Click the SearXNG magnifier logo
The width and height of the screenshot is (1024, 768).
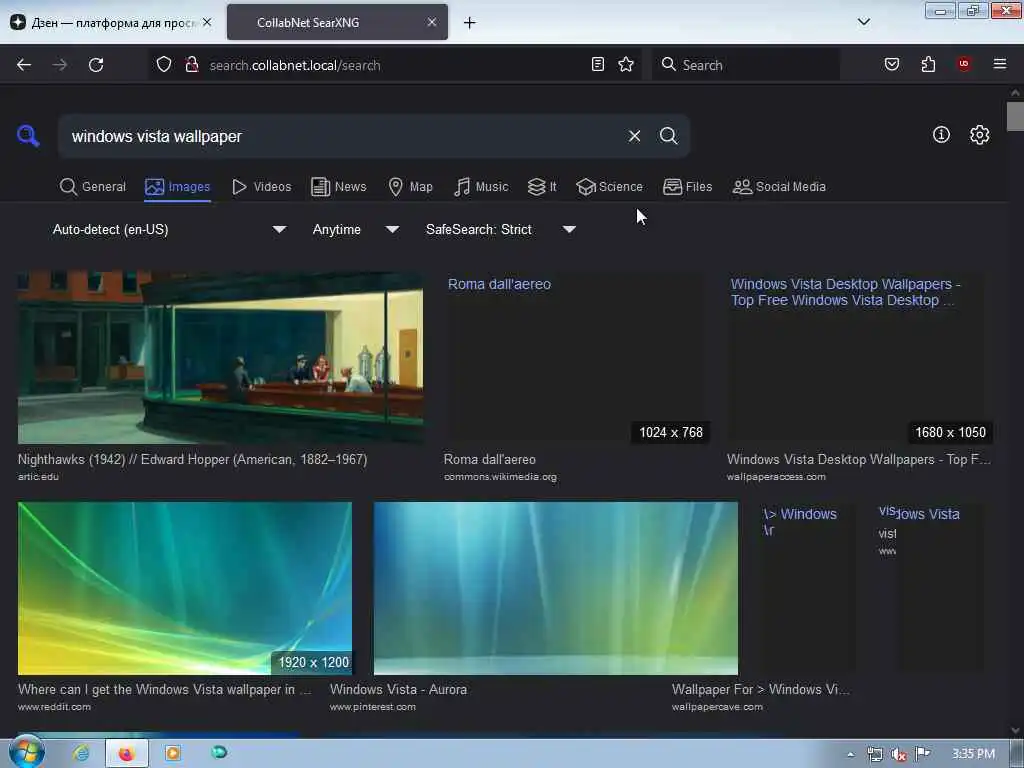pos(28,136)
